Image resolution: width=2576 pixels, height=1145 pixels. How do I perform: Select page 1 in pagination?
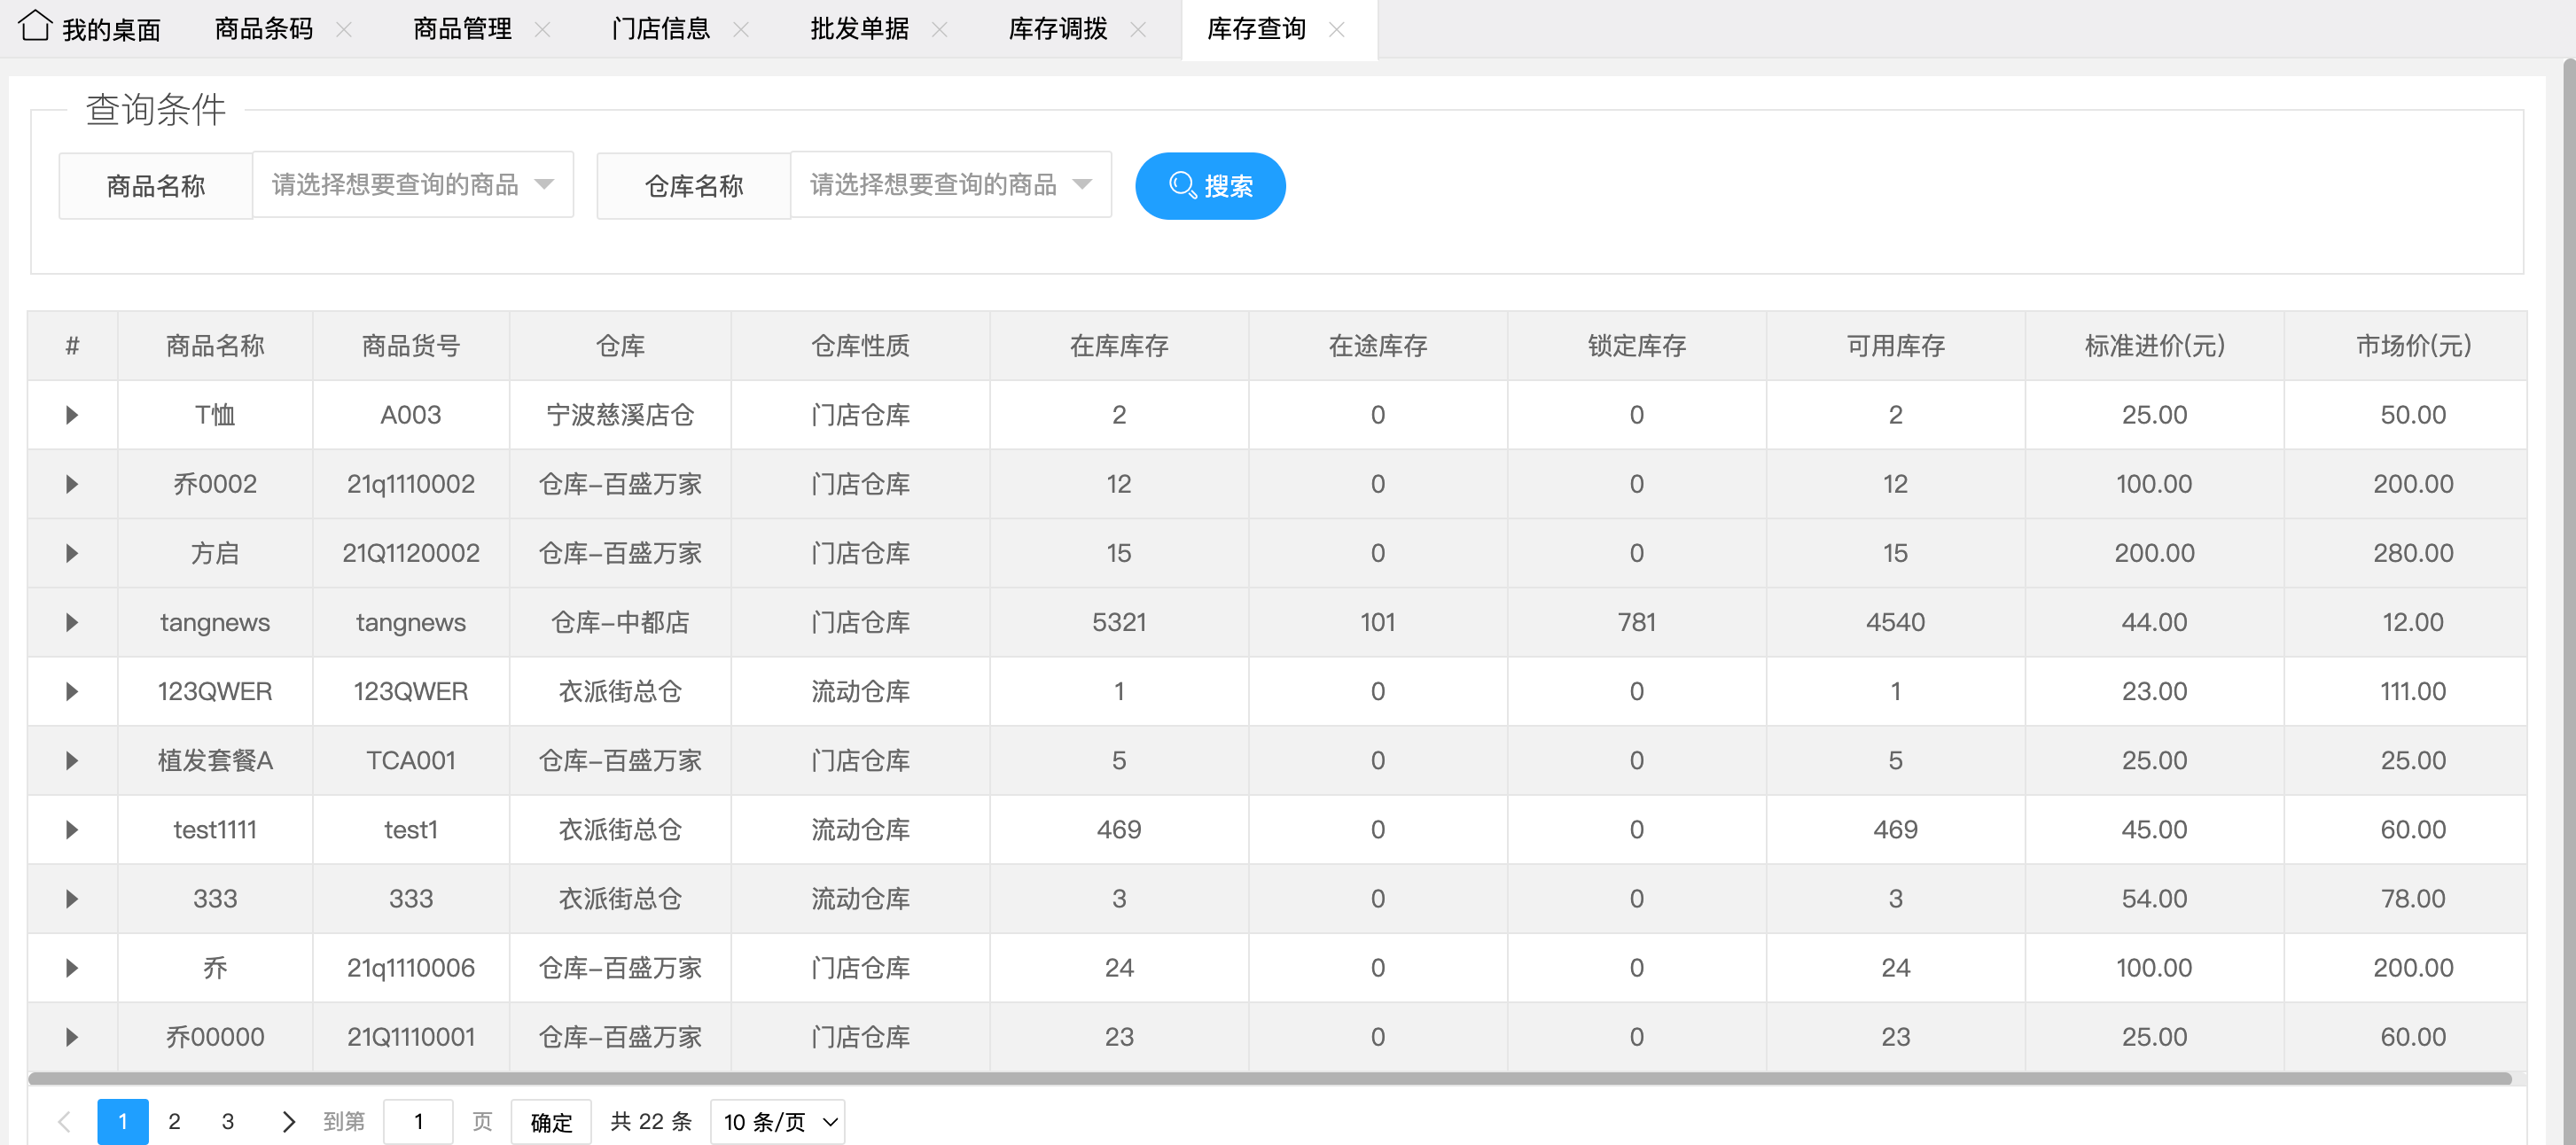[x=123, y=1121]
